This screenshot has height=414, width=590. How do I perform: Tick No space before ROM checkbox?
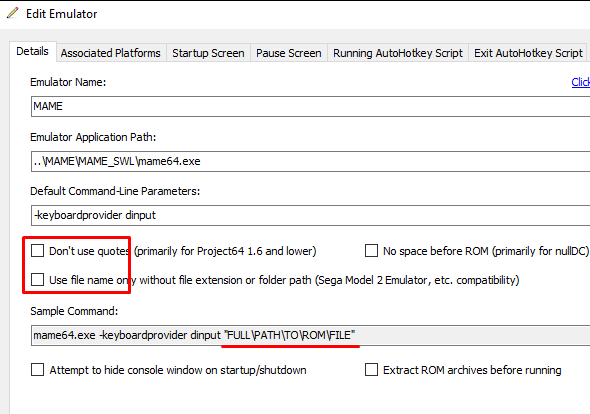pyautogui.click(x=371, y=251)
